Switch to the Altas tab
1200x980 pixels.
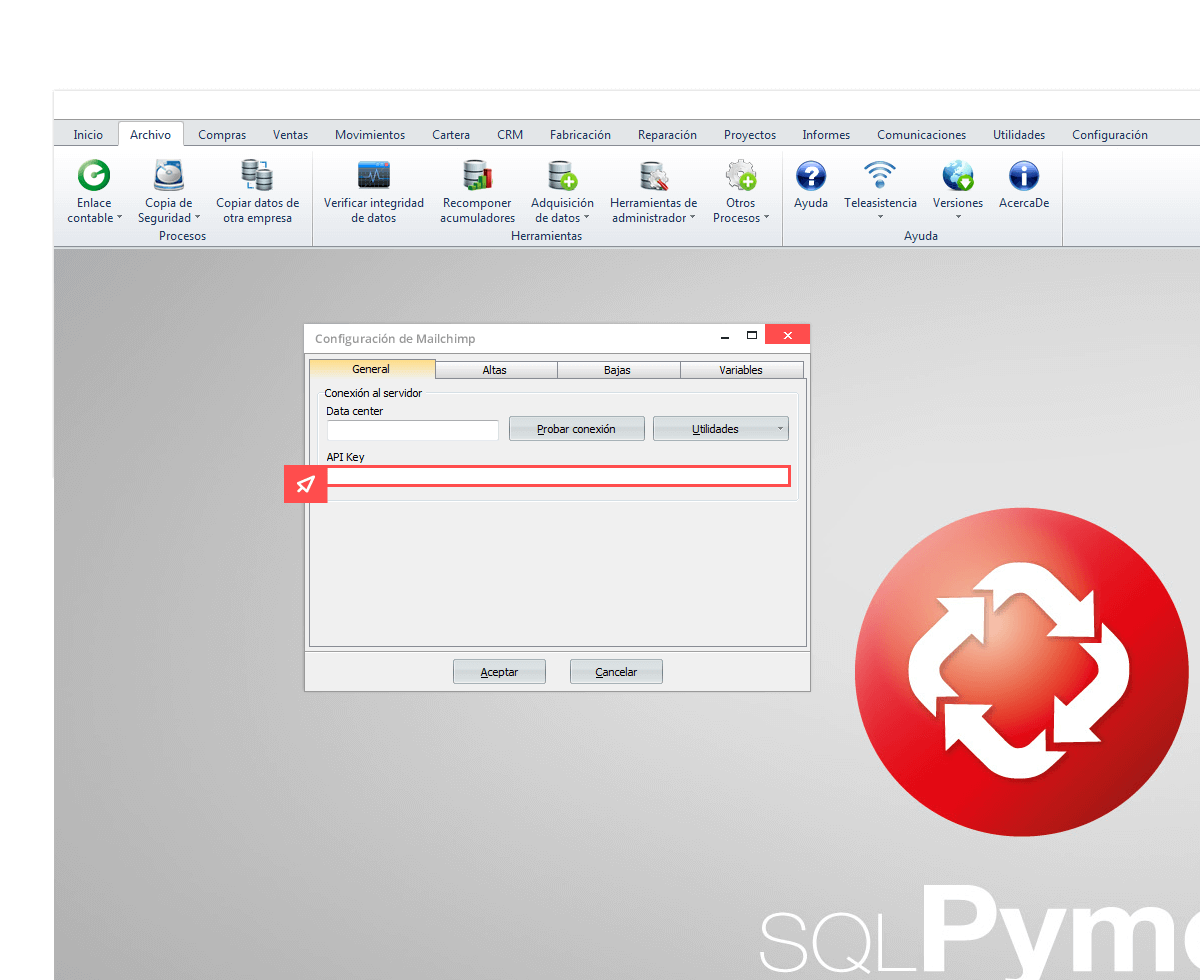pyautogui.click(x=495, y=370)
